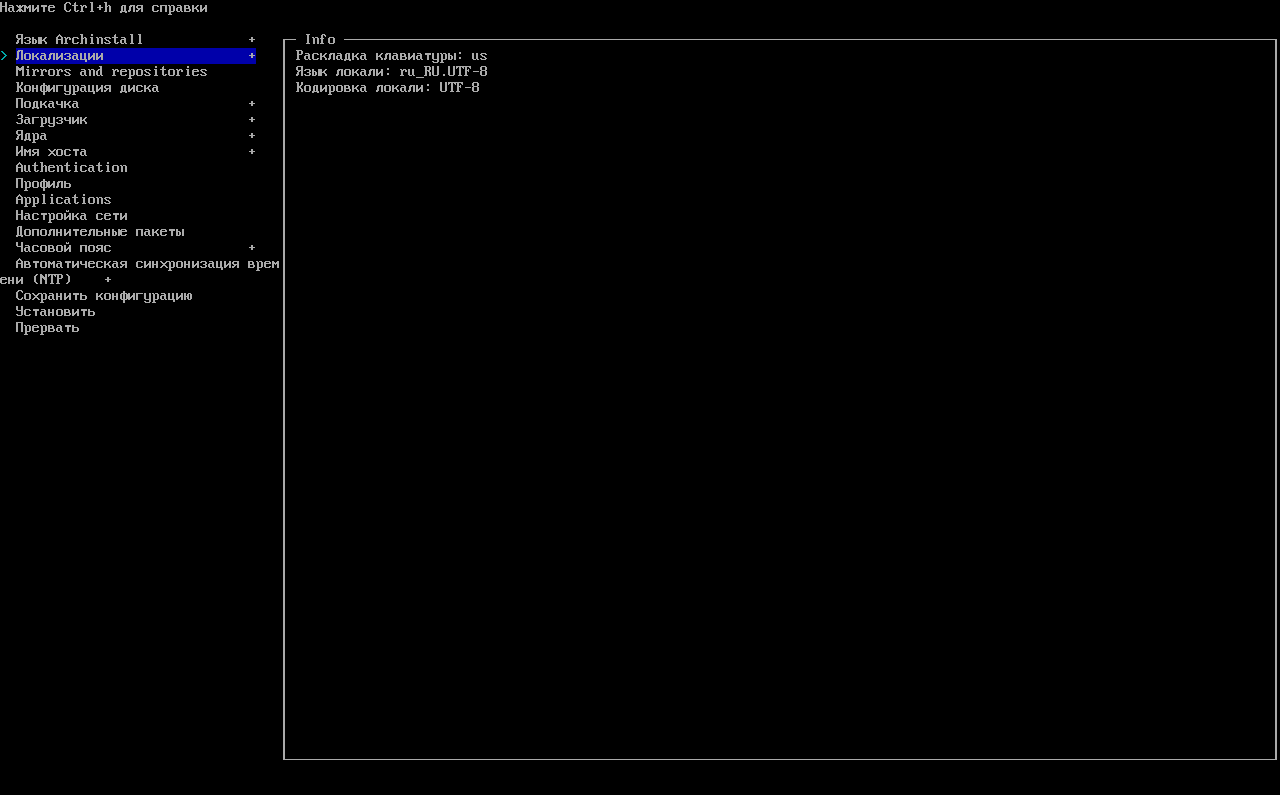Click the plus marker beside Язык Archinstall
This screenshot has width=1280, height=795.
pyautogui.click(x=252, y=40)
